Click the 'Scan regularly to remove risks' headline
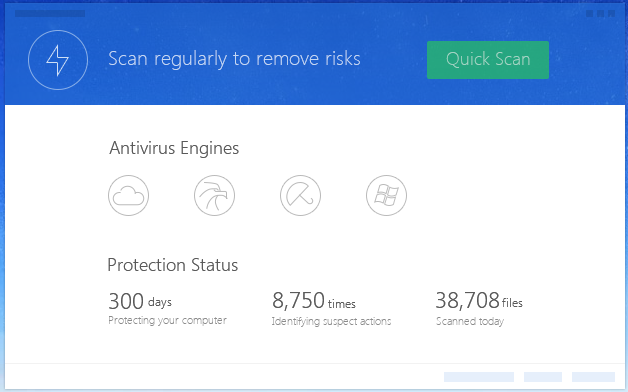The height and width of the screenshot is (392, 628). [x=234, y=59]
